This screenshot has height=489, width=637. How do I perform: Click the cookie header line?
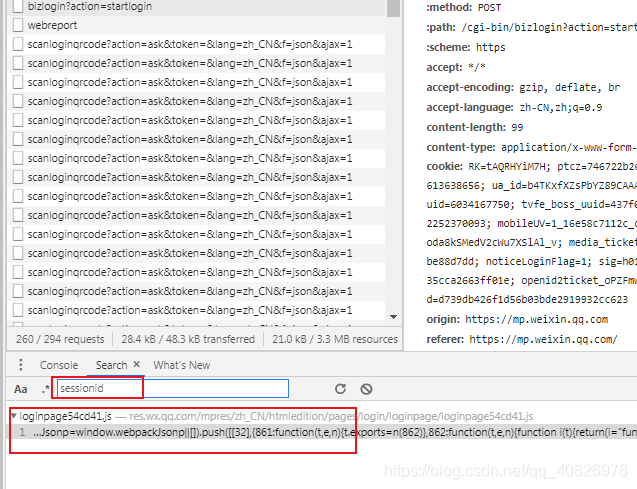pos(531,166)
